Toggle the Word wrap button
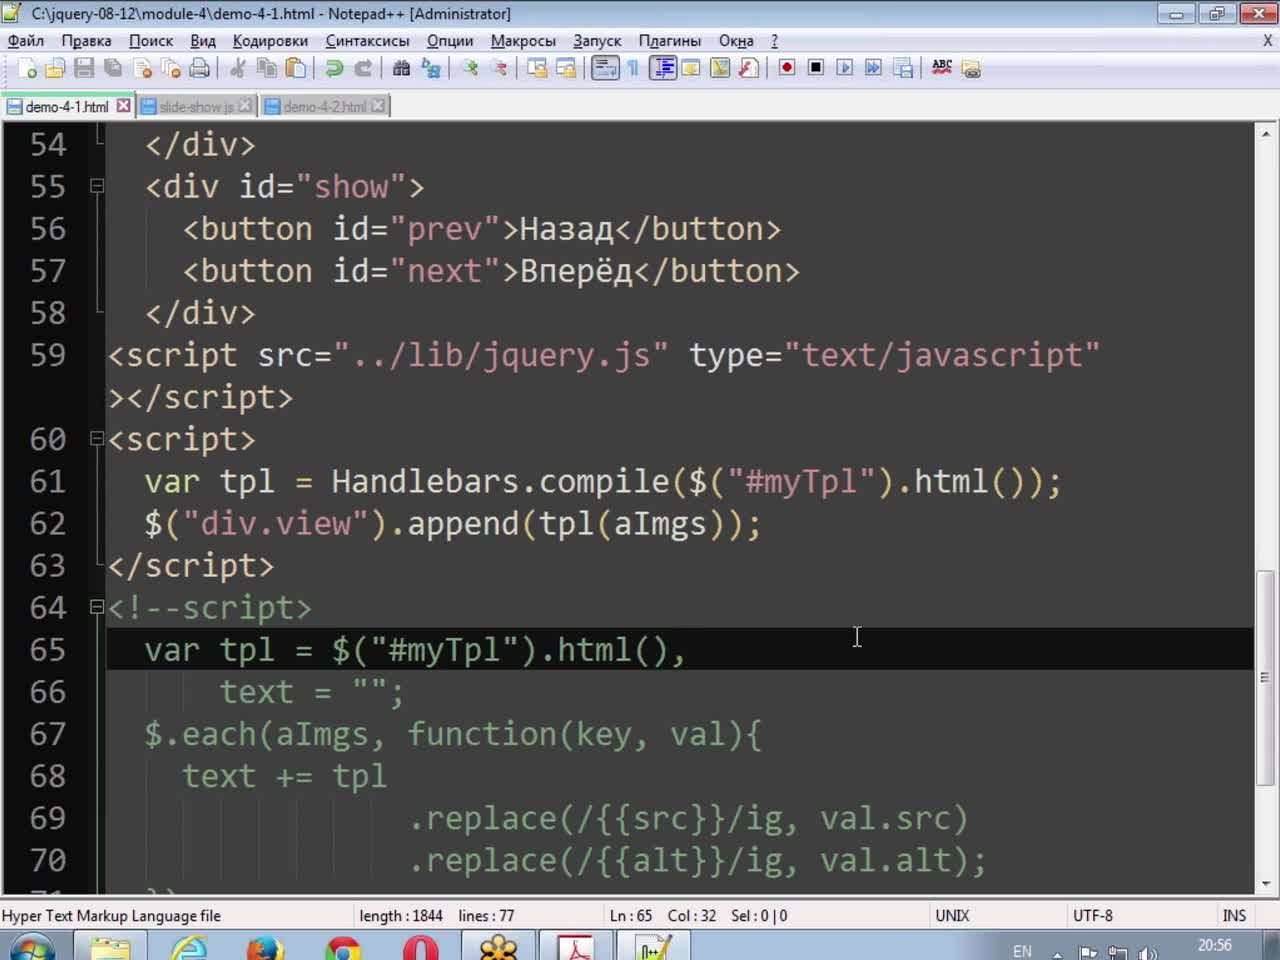Screen dimensions: 1280x960 click(605, 68)
